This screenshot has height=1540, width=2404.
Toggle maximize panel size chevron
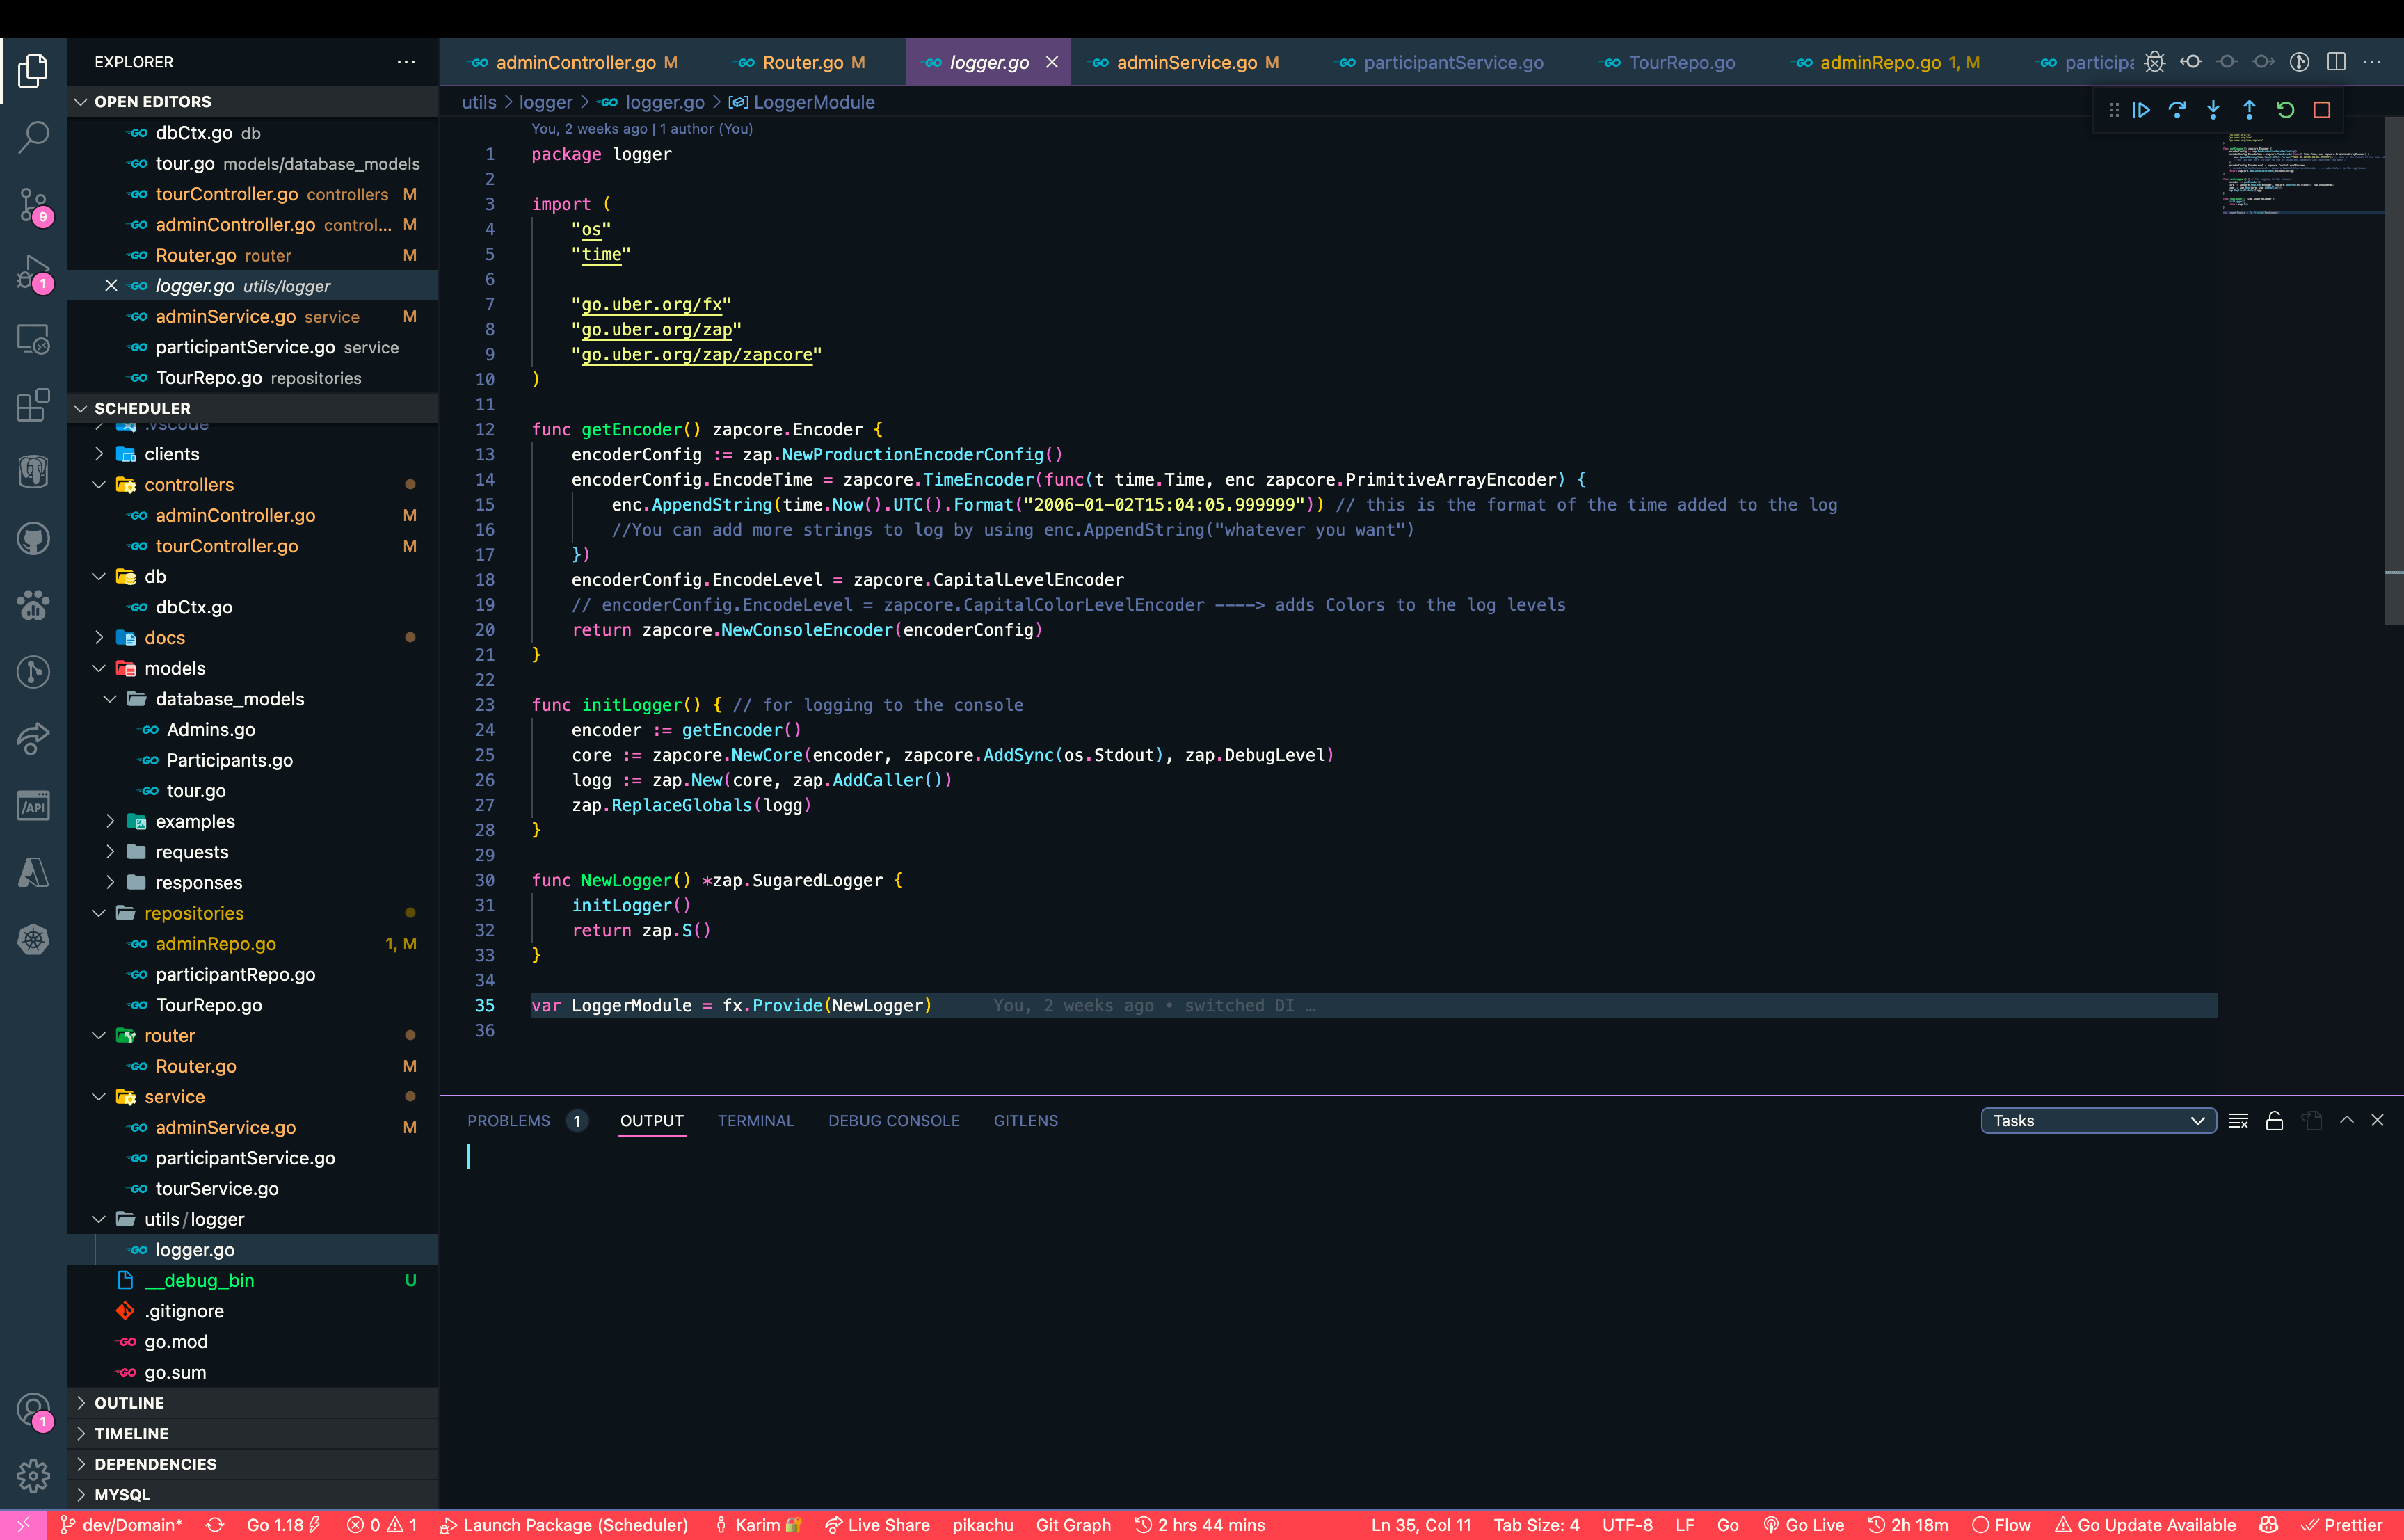click(x=2347, y=1121)
